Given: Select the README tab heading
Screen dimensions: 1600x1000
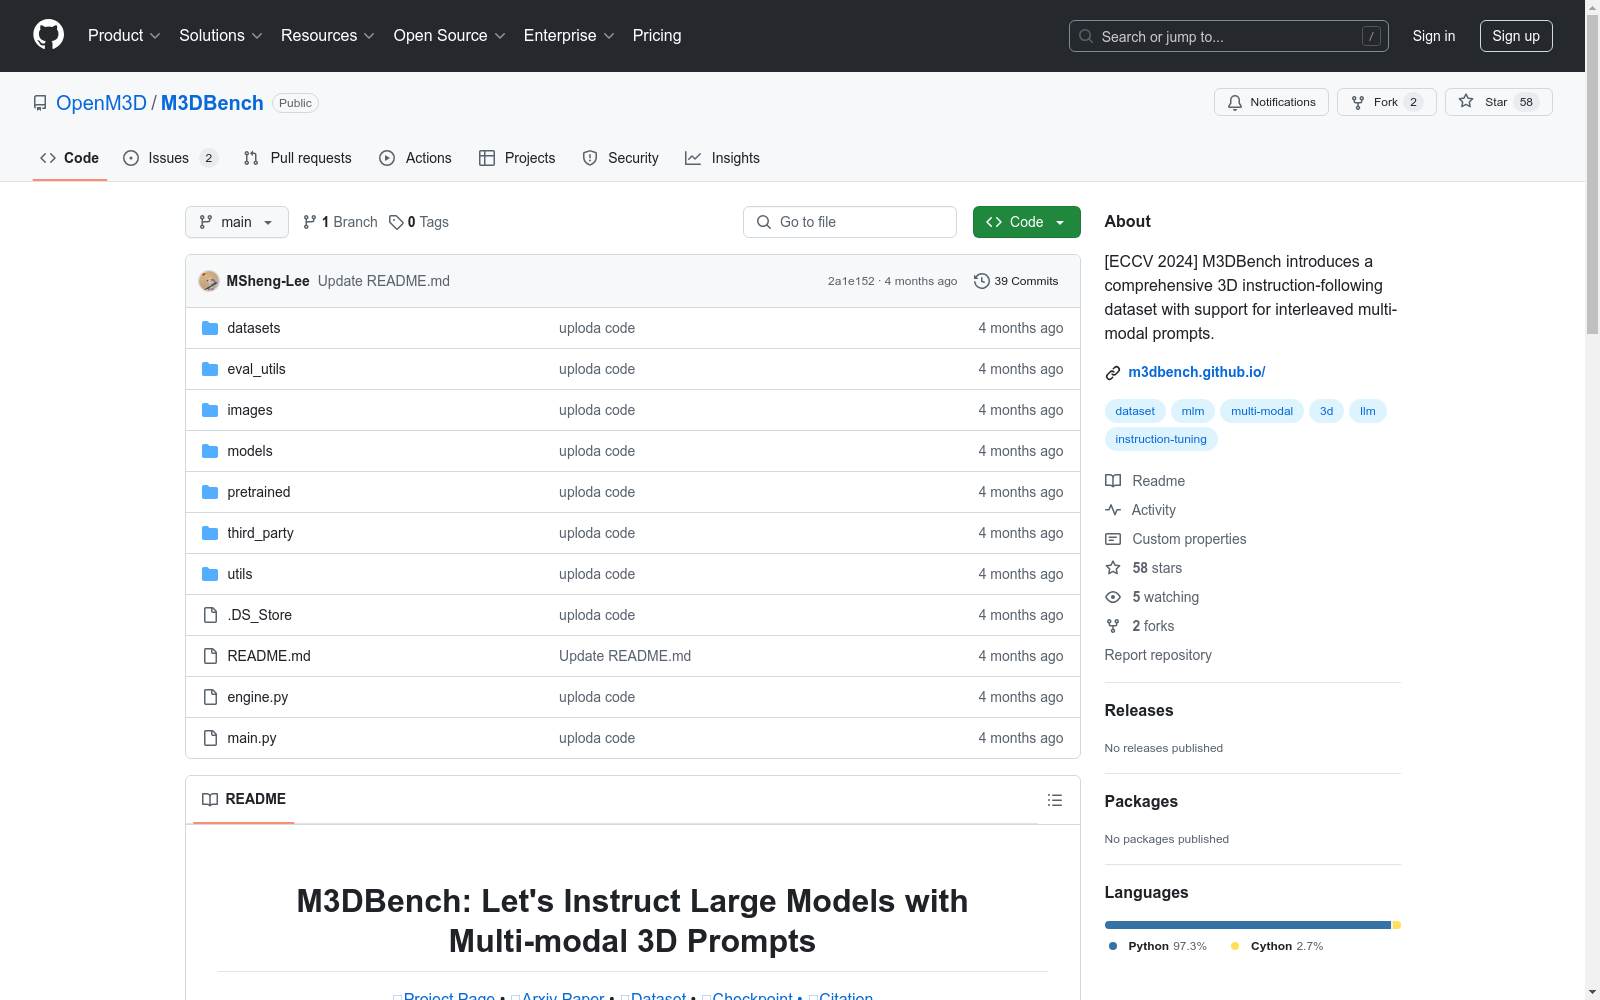Looking at the screenshot, I should pyautogui.click(x=244, y=799).
